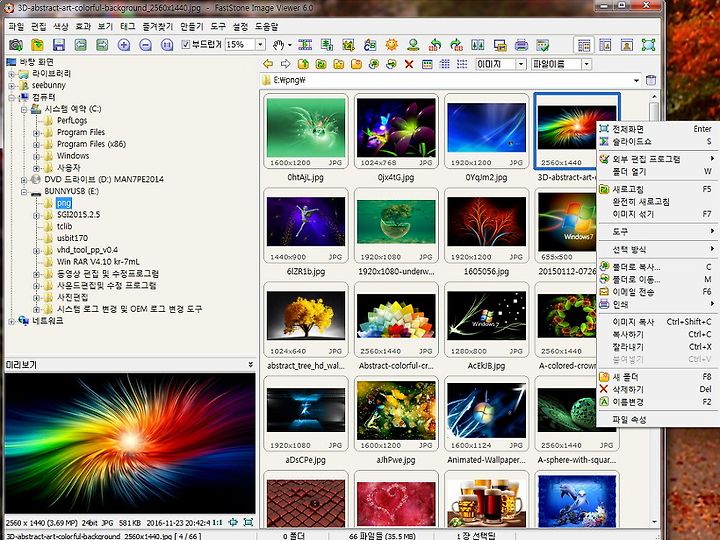The image size is (720, 540).
Task: Open adjust lighting via the sun icon
Action: pyautogui.click(x=391, y=45)
